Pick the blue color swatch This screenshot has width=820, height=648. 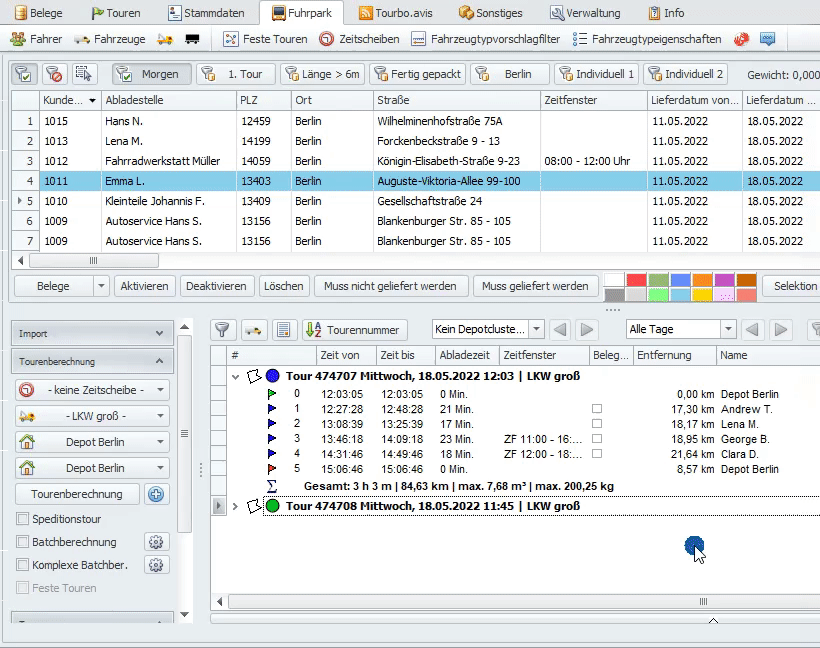click(x=680, y=280)
